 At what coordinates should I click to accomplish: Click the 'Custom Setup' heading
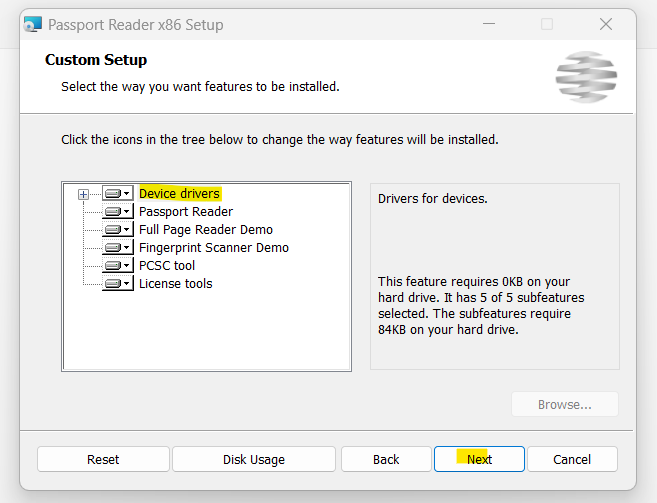(x=96, y=60)
